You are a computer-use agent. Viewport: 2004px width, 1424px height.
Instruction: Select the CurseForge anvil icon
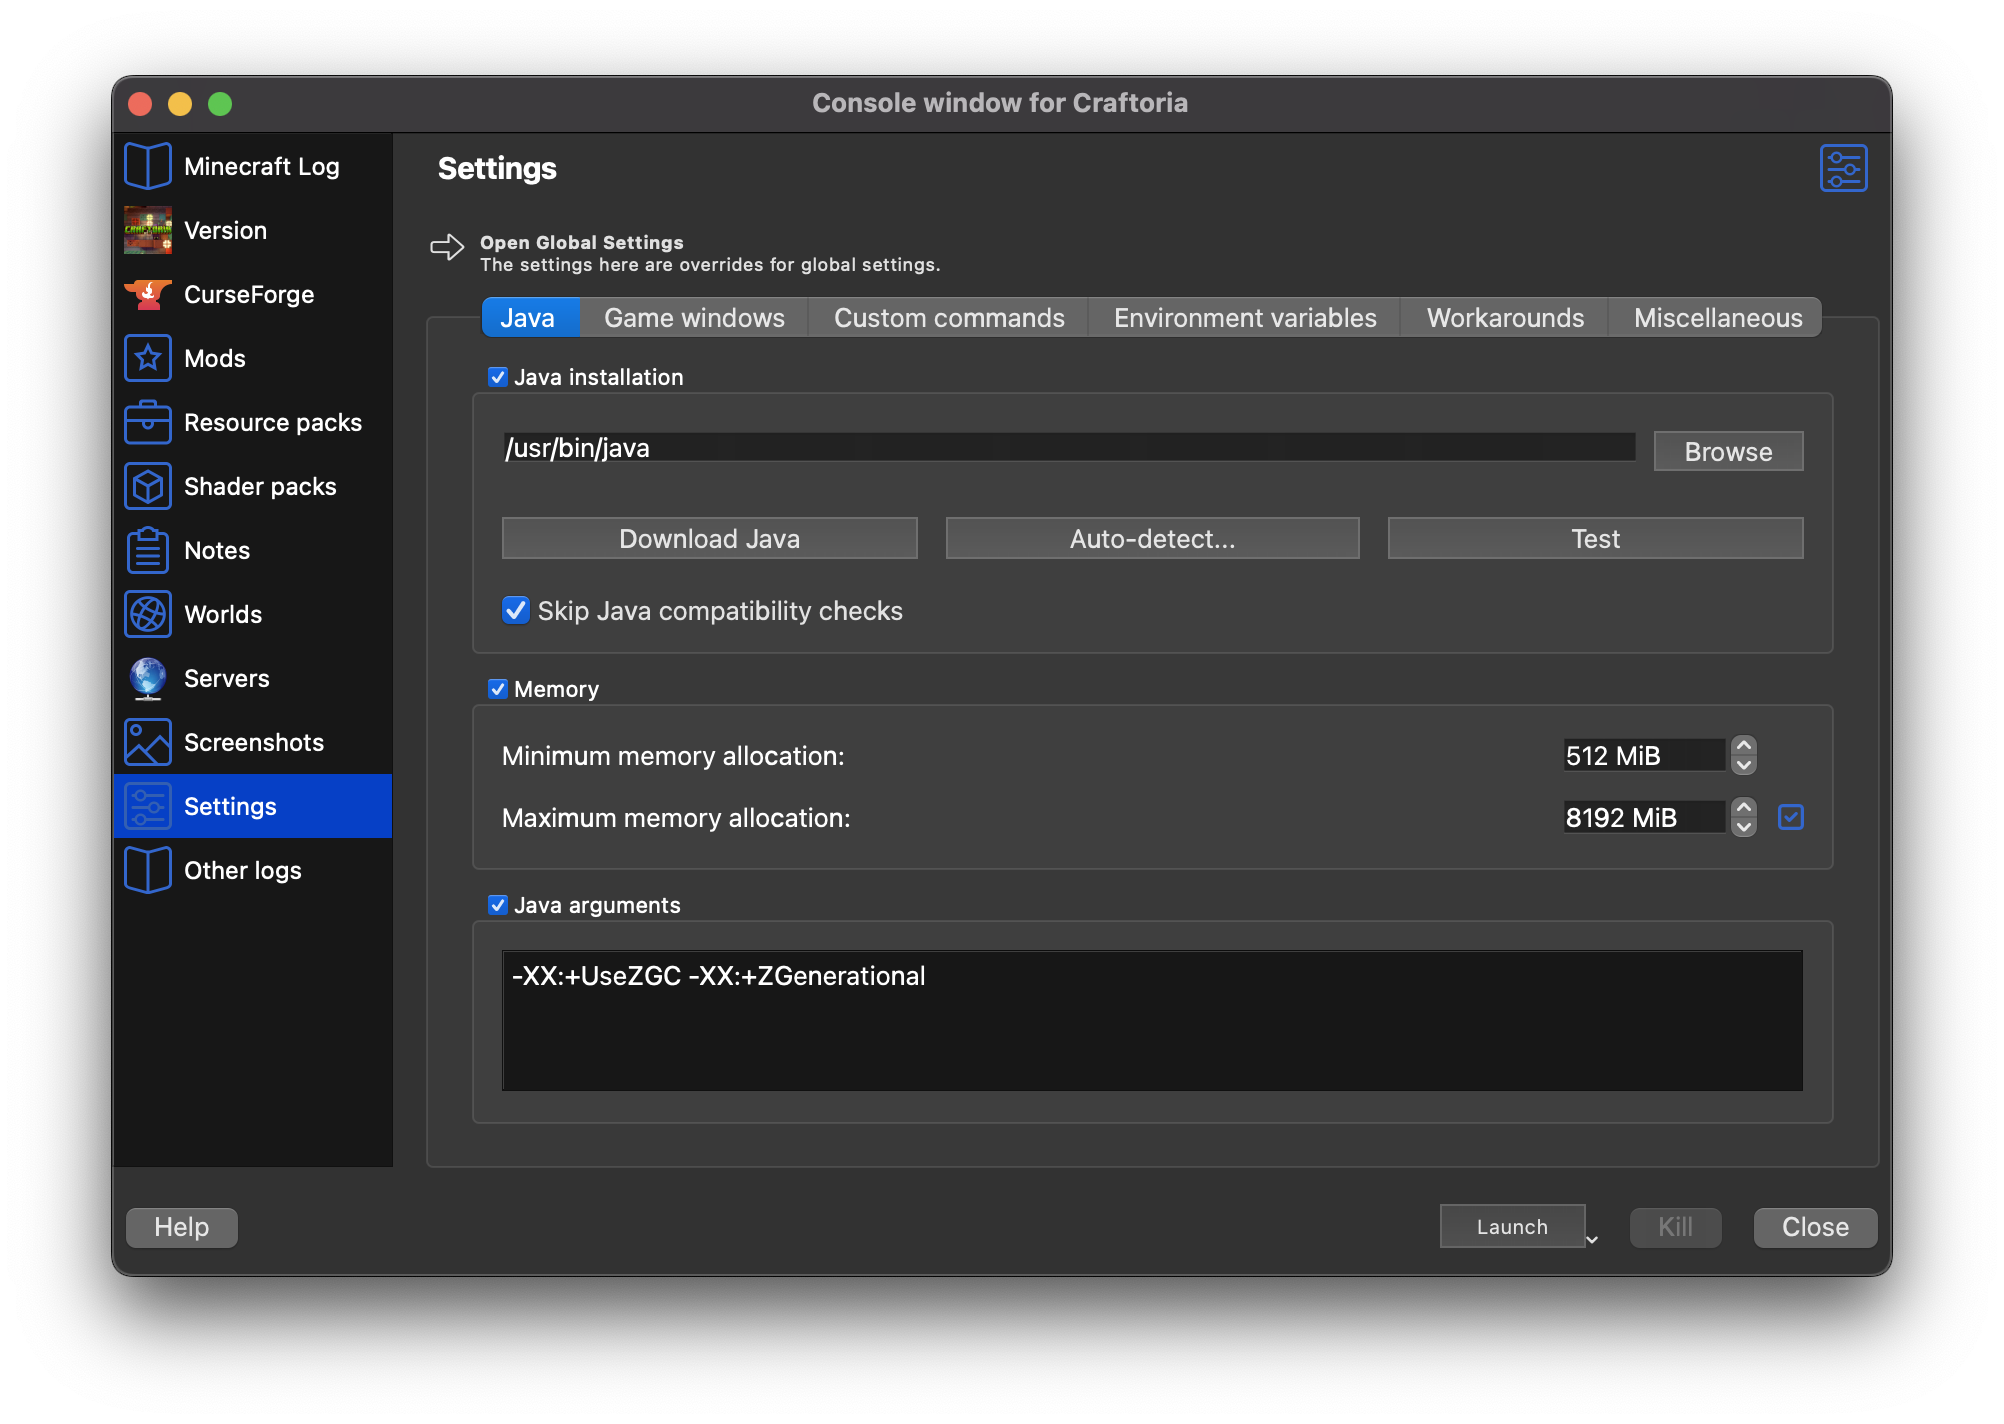coord(148,294)
